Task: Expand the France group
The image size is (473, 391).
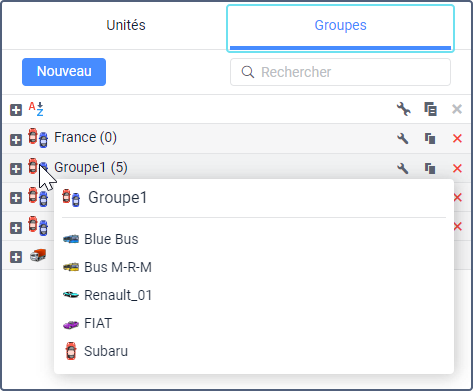Action: pyautogui.click(x=16, y=140)
